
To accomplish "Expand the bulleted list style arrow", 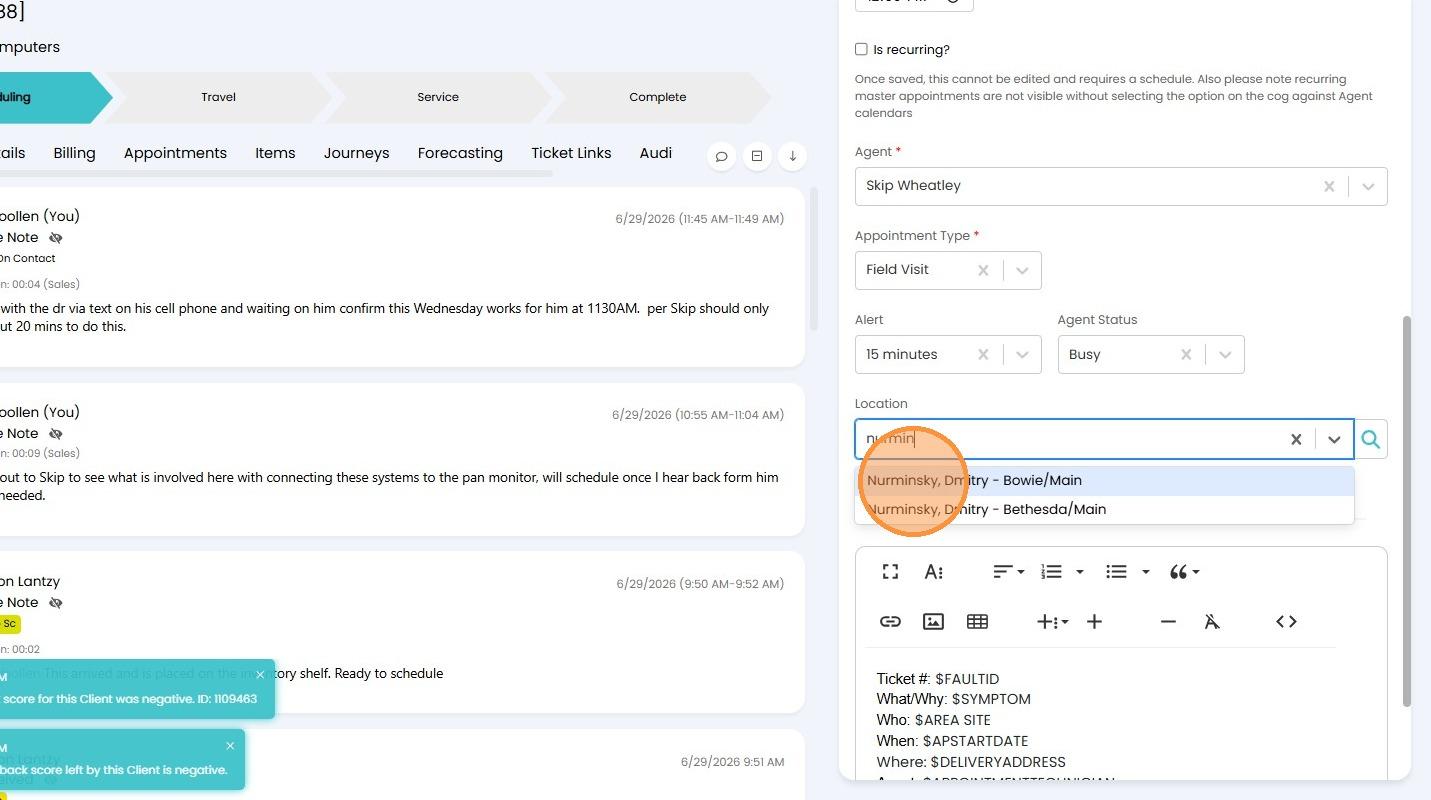I will point(1146,572).
